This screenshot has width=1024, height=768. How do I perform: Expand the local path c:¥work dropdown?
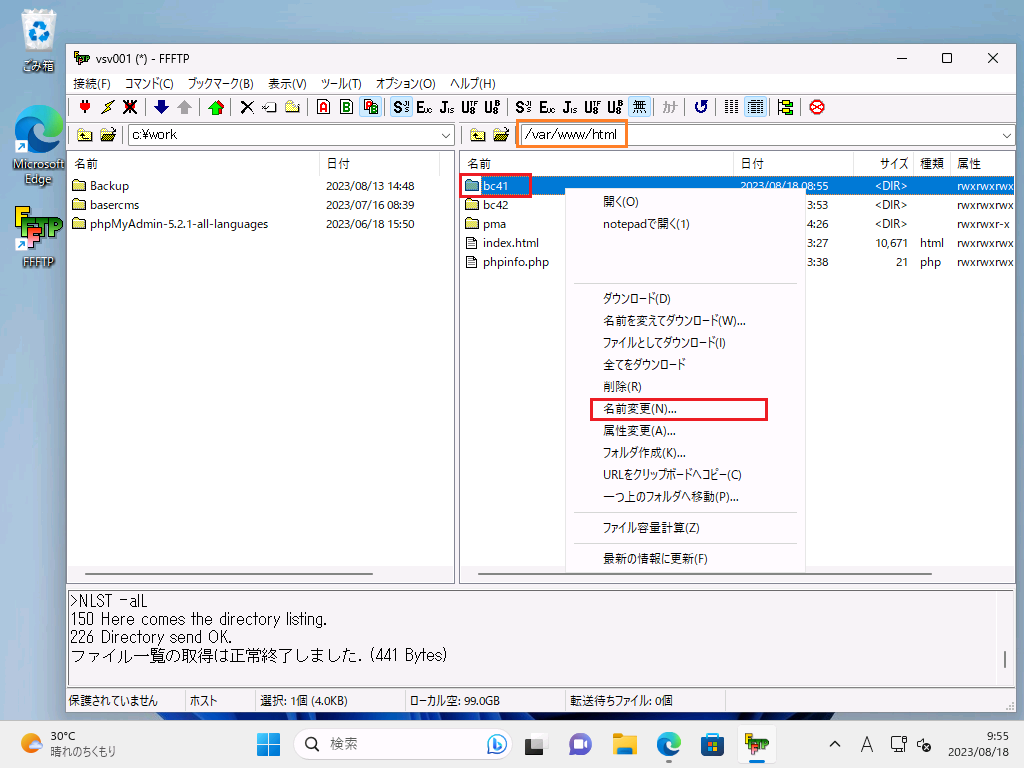click(x=446, y=135)
